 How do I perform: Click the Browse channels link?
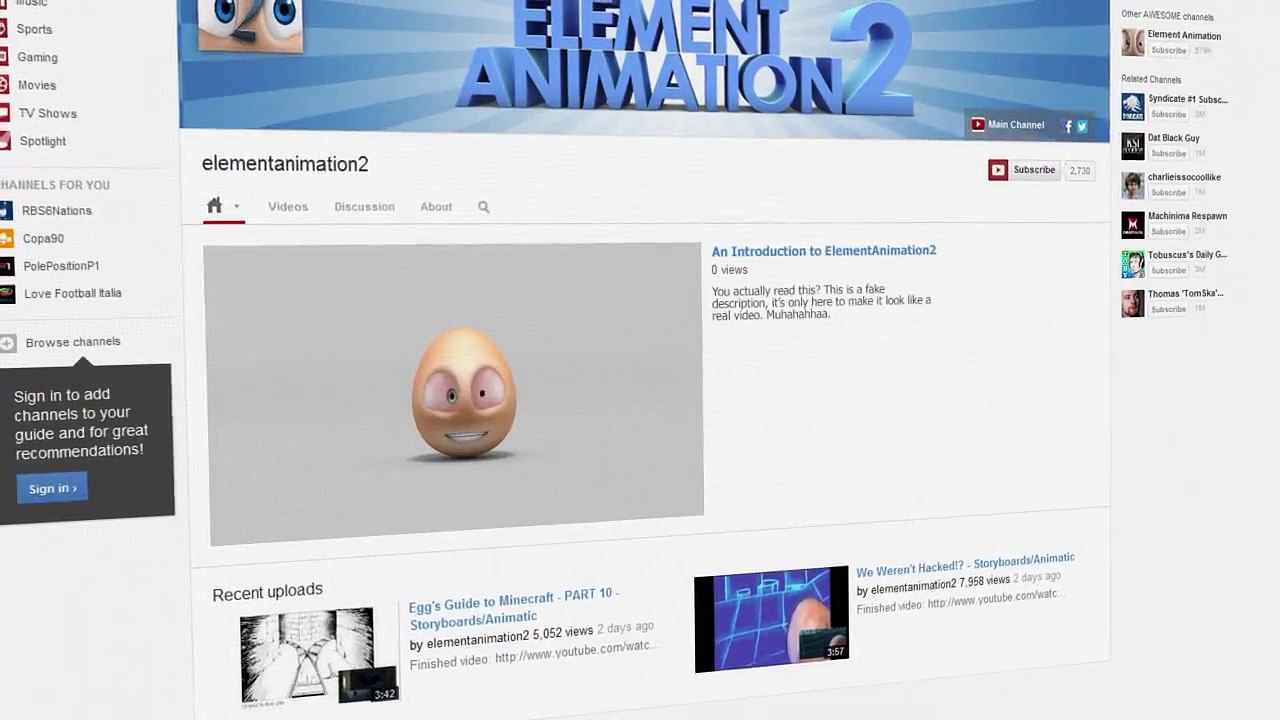tap(73, 342)
